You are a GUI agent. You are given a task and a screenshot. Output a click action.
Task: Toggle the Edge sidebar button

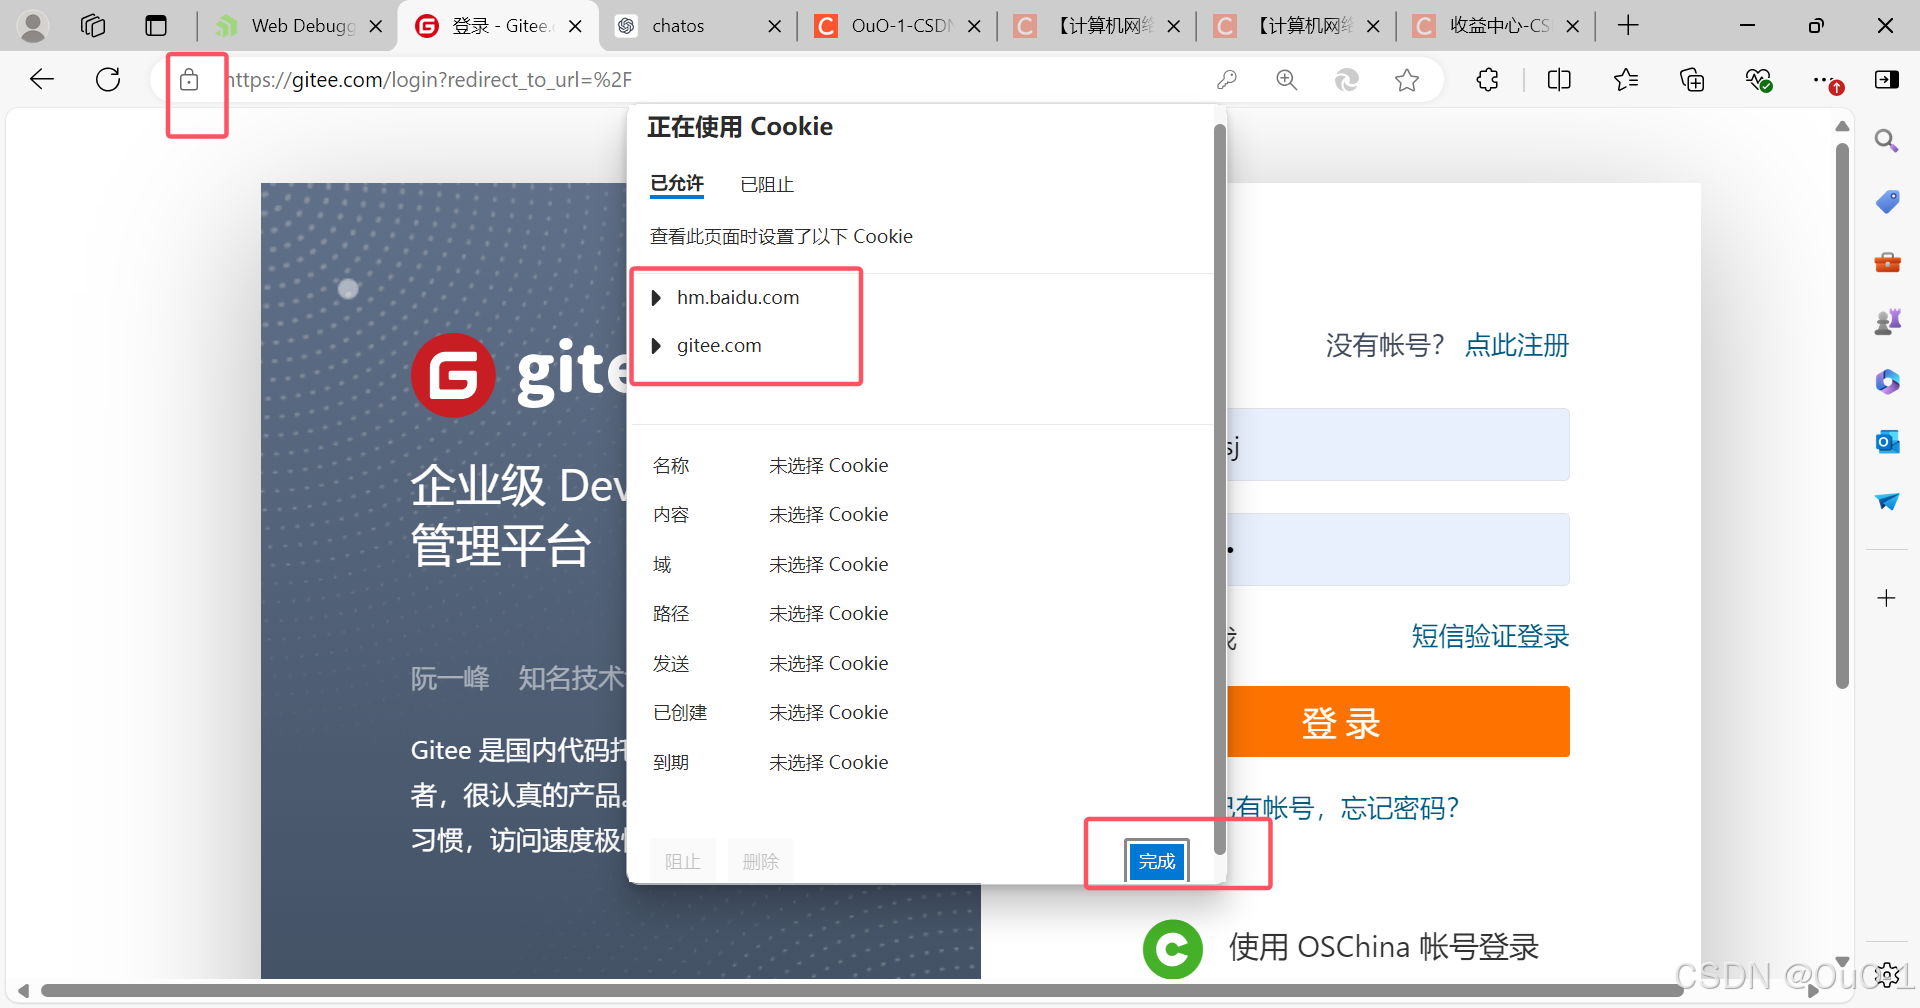pyautogui.click(x=1887, y=80)
